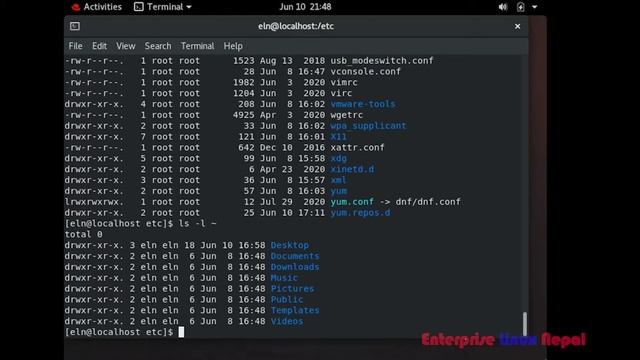
Task: Click the wgetrc filename
Action: [347, 115]
